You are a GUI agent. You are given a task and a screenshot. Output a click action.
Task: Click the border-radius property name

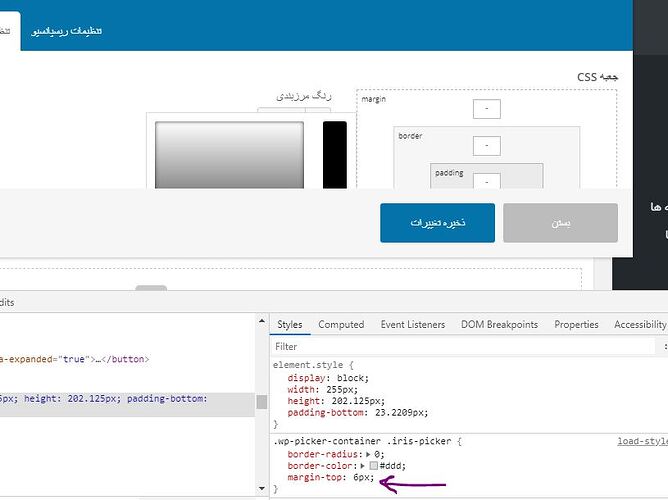322,454
